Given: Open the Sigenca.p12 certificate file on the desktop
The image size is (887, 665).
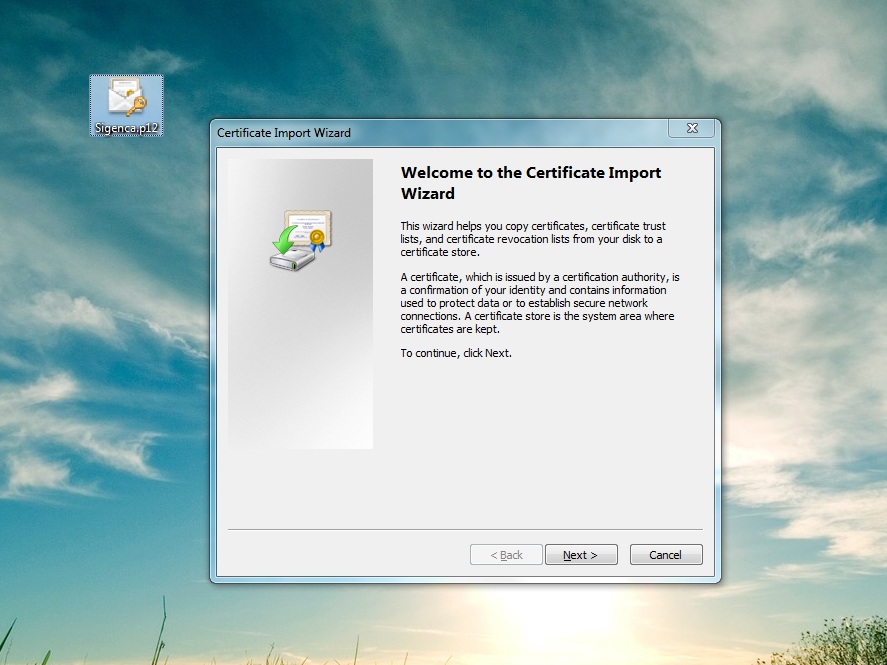Looking at the screenshot, I should (125, 100).
